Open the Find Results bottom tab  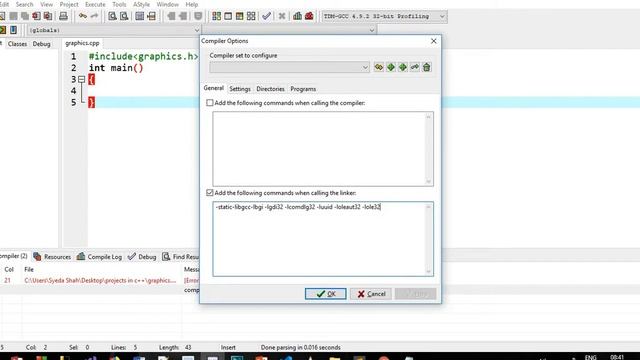[180, 257]
